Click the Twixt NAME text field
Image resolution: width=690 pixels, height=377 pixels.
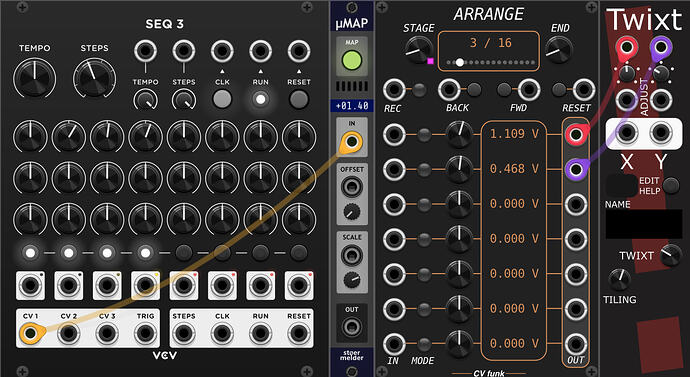(x=644, y=224)
